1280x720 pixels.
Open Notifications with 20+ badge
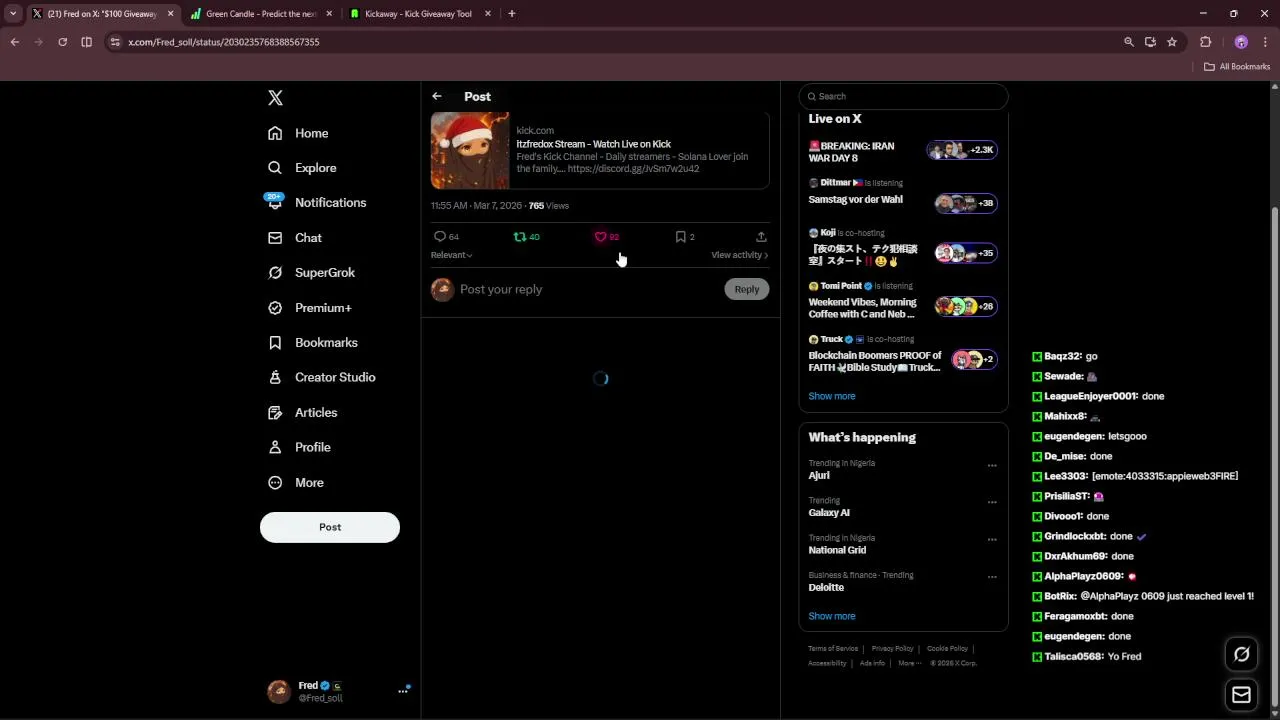coord(316,202)
